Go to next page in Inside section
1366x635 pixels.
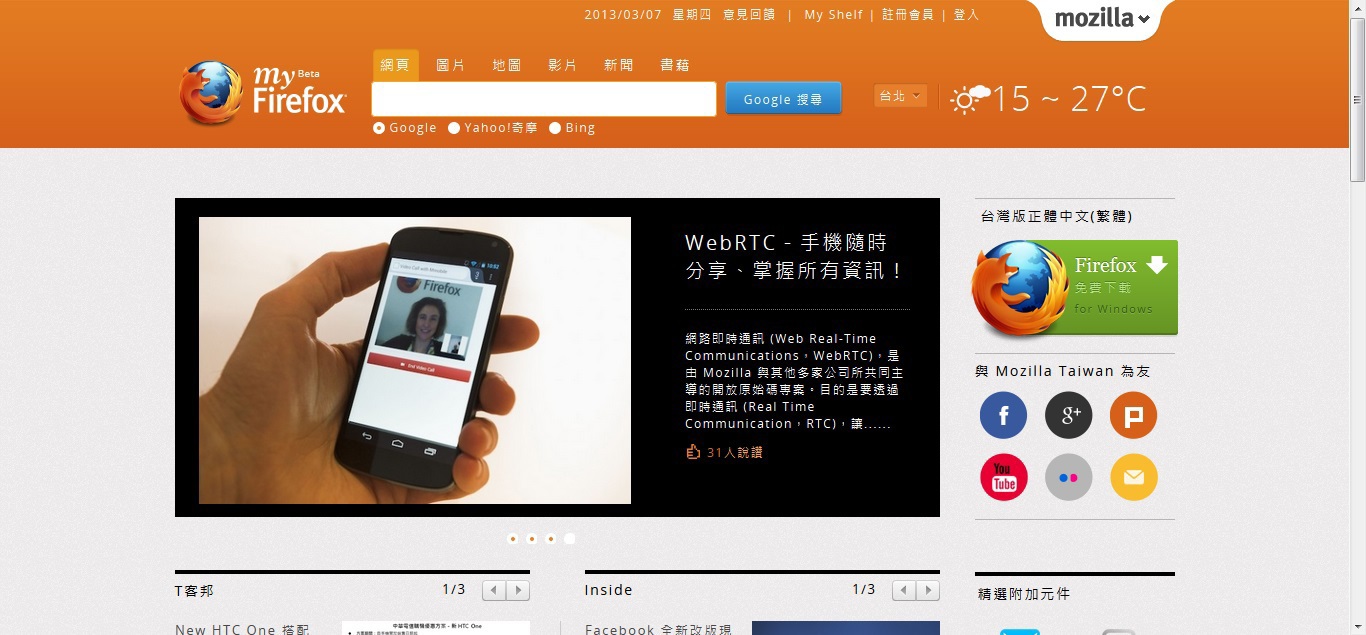[x=928, y=590]
